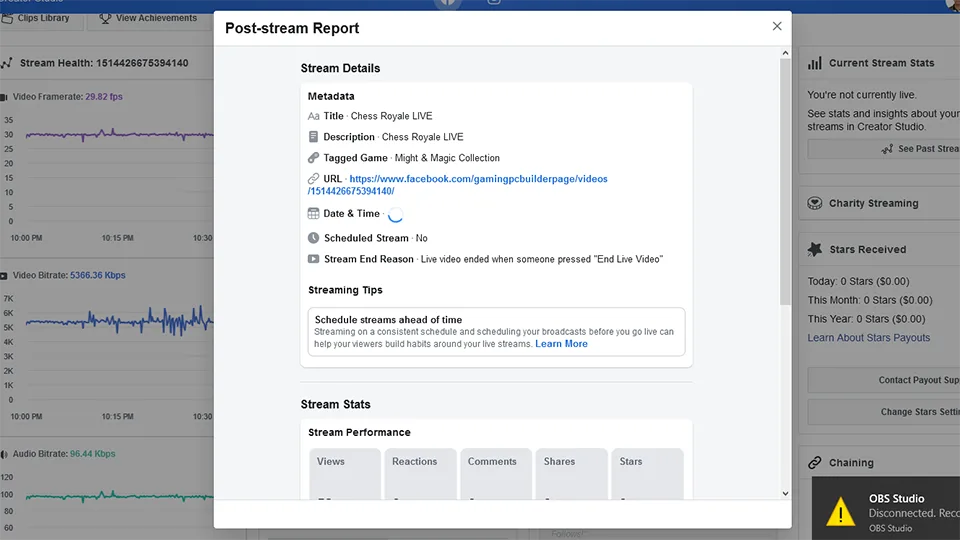
Task: Close the Post-stream Report dialog
Action: point(777,26)
